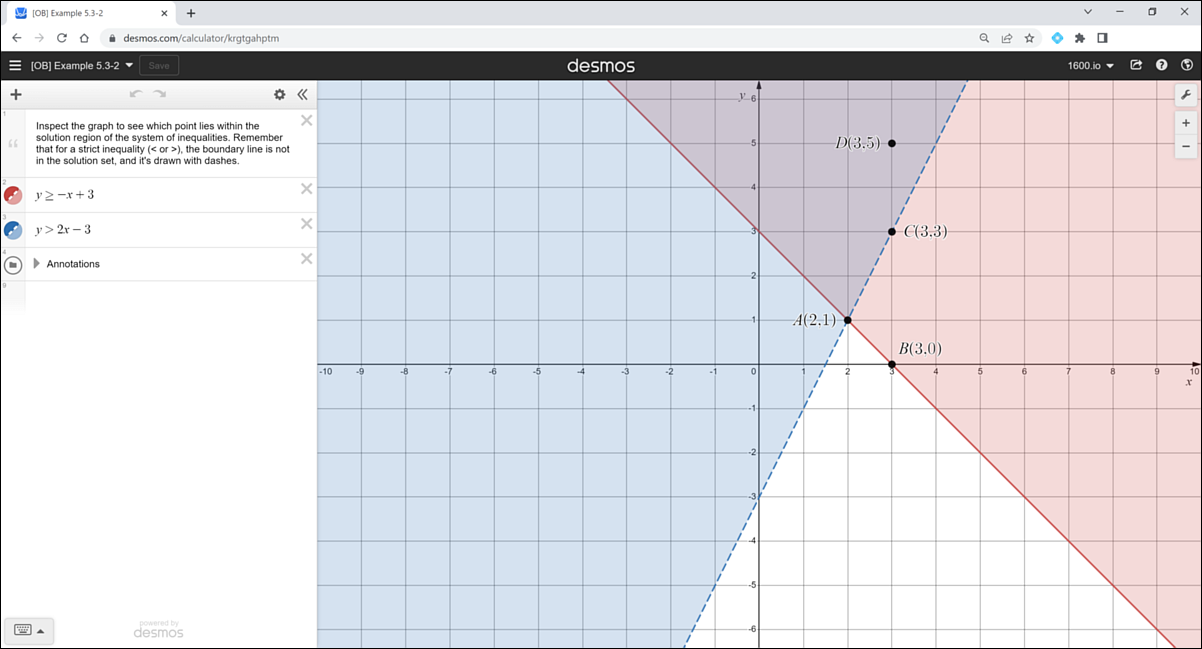This screenshot has height=649, width=1202.
Task: Click the Desmos logo in header
Action: (x=601, y=66)
